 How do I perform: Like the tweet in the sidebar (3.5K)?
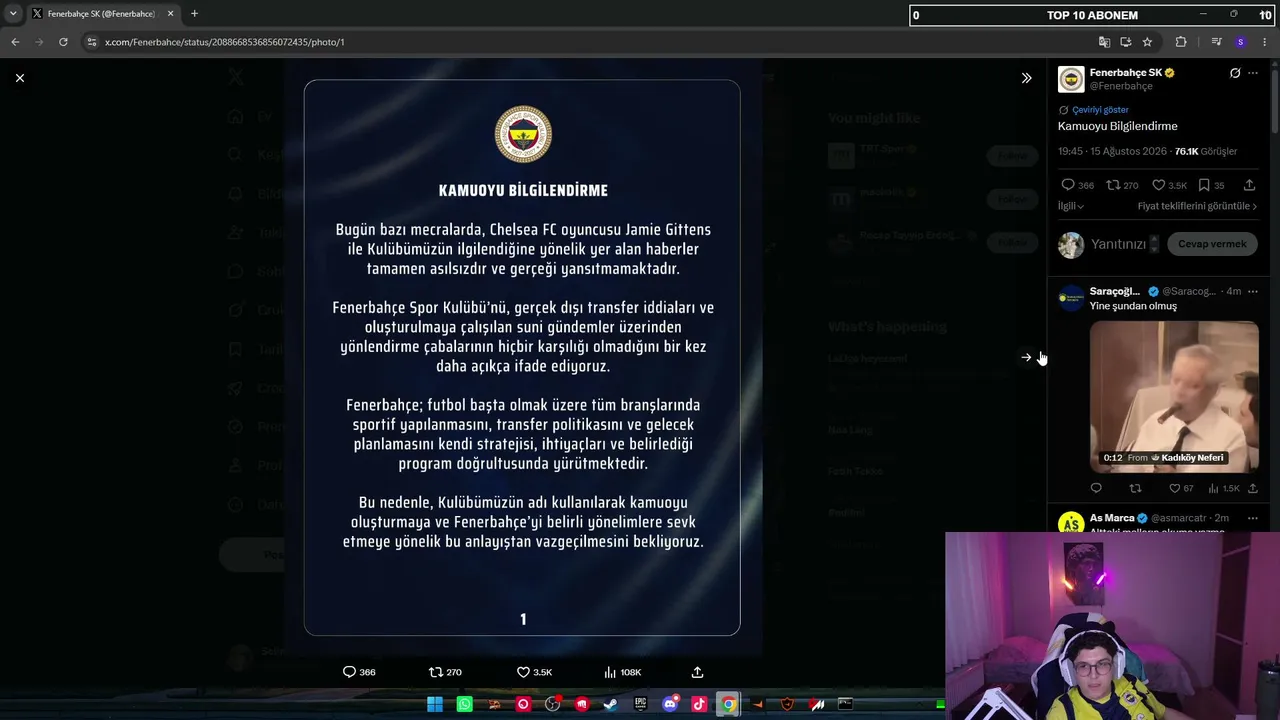tap(1158, 185)
